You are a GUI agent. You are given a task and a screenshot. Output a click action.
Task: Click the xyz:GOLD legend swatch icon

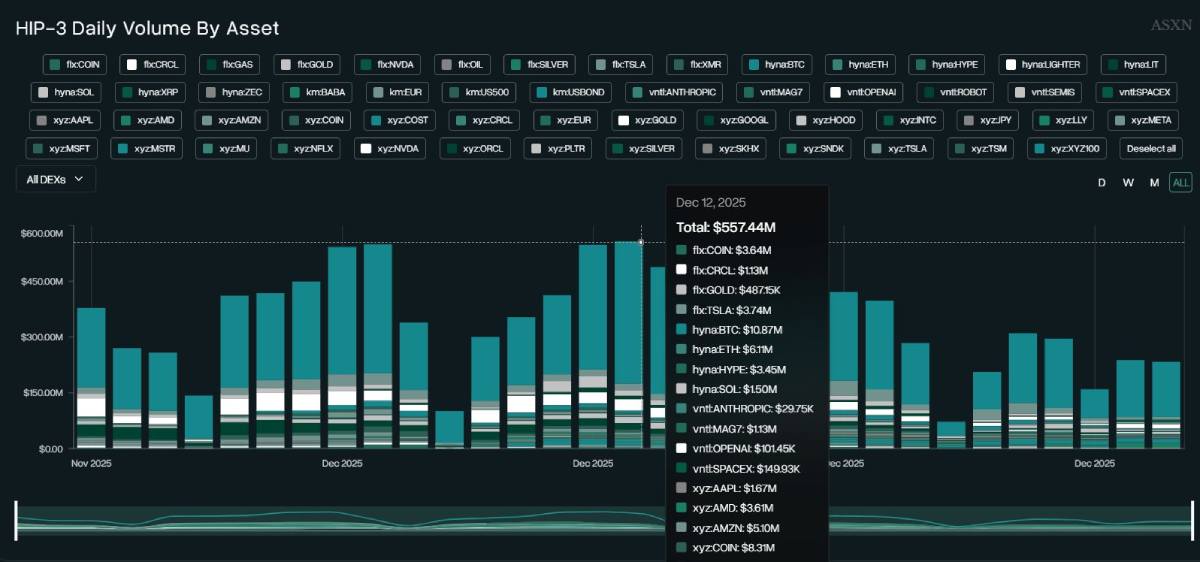624,121
